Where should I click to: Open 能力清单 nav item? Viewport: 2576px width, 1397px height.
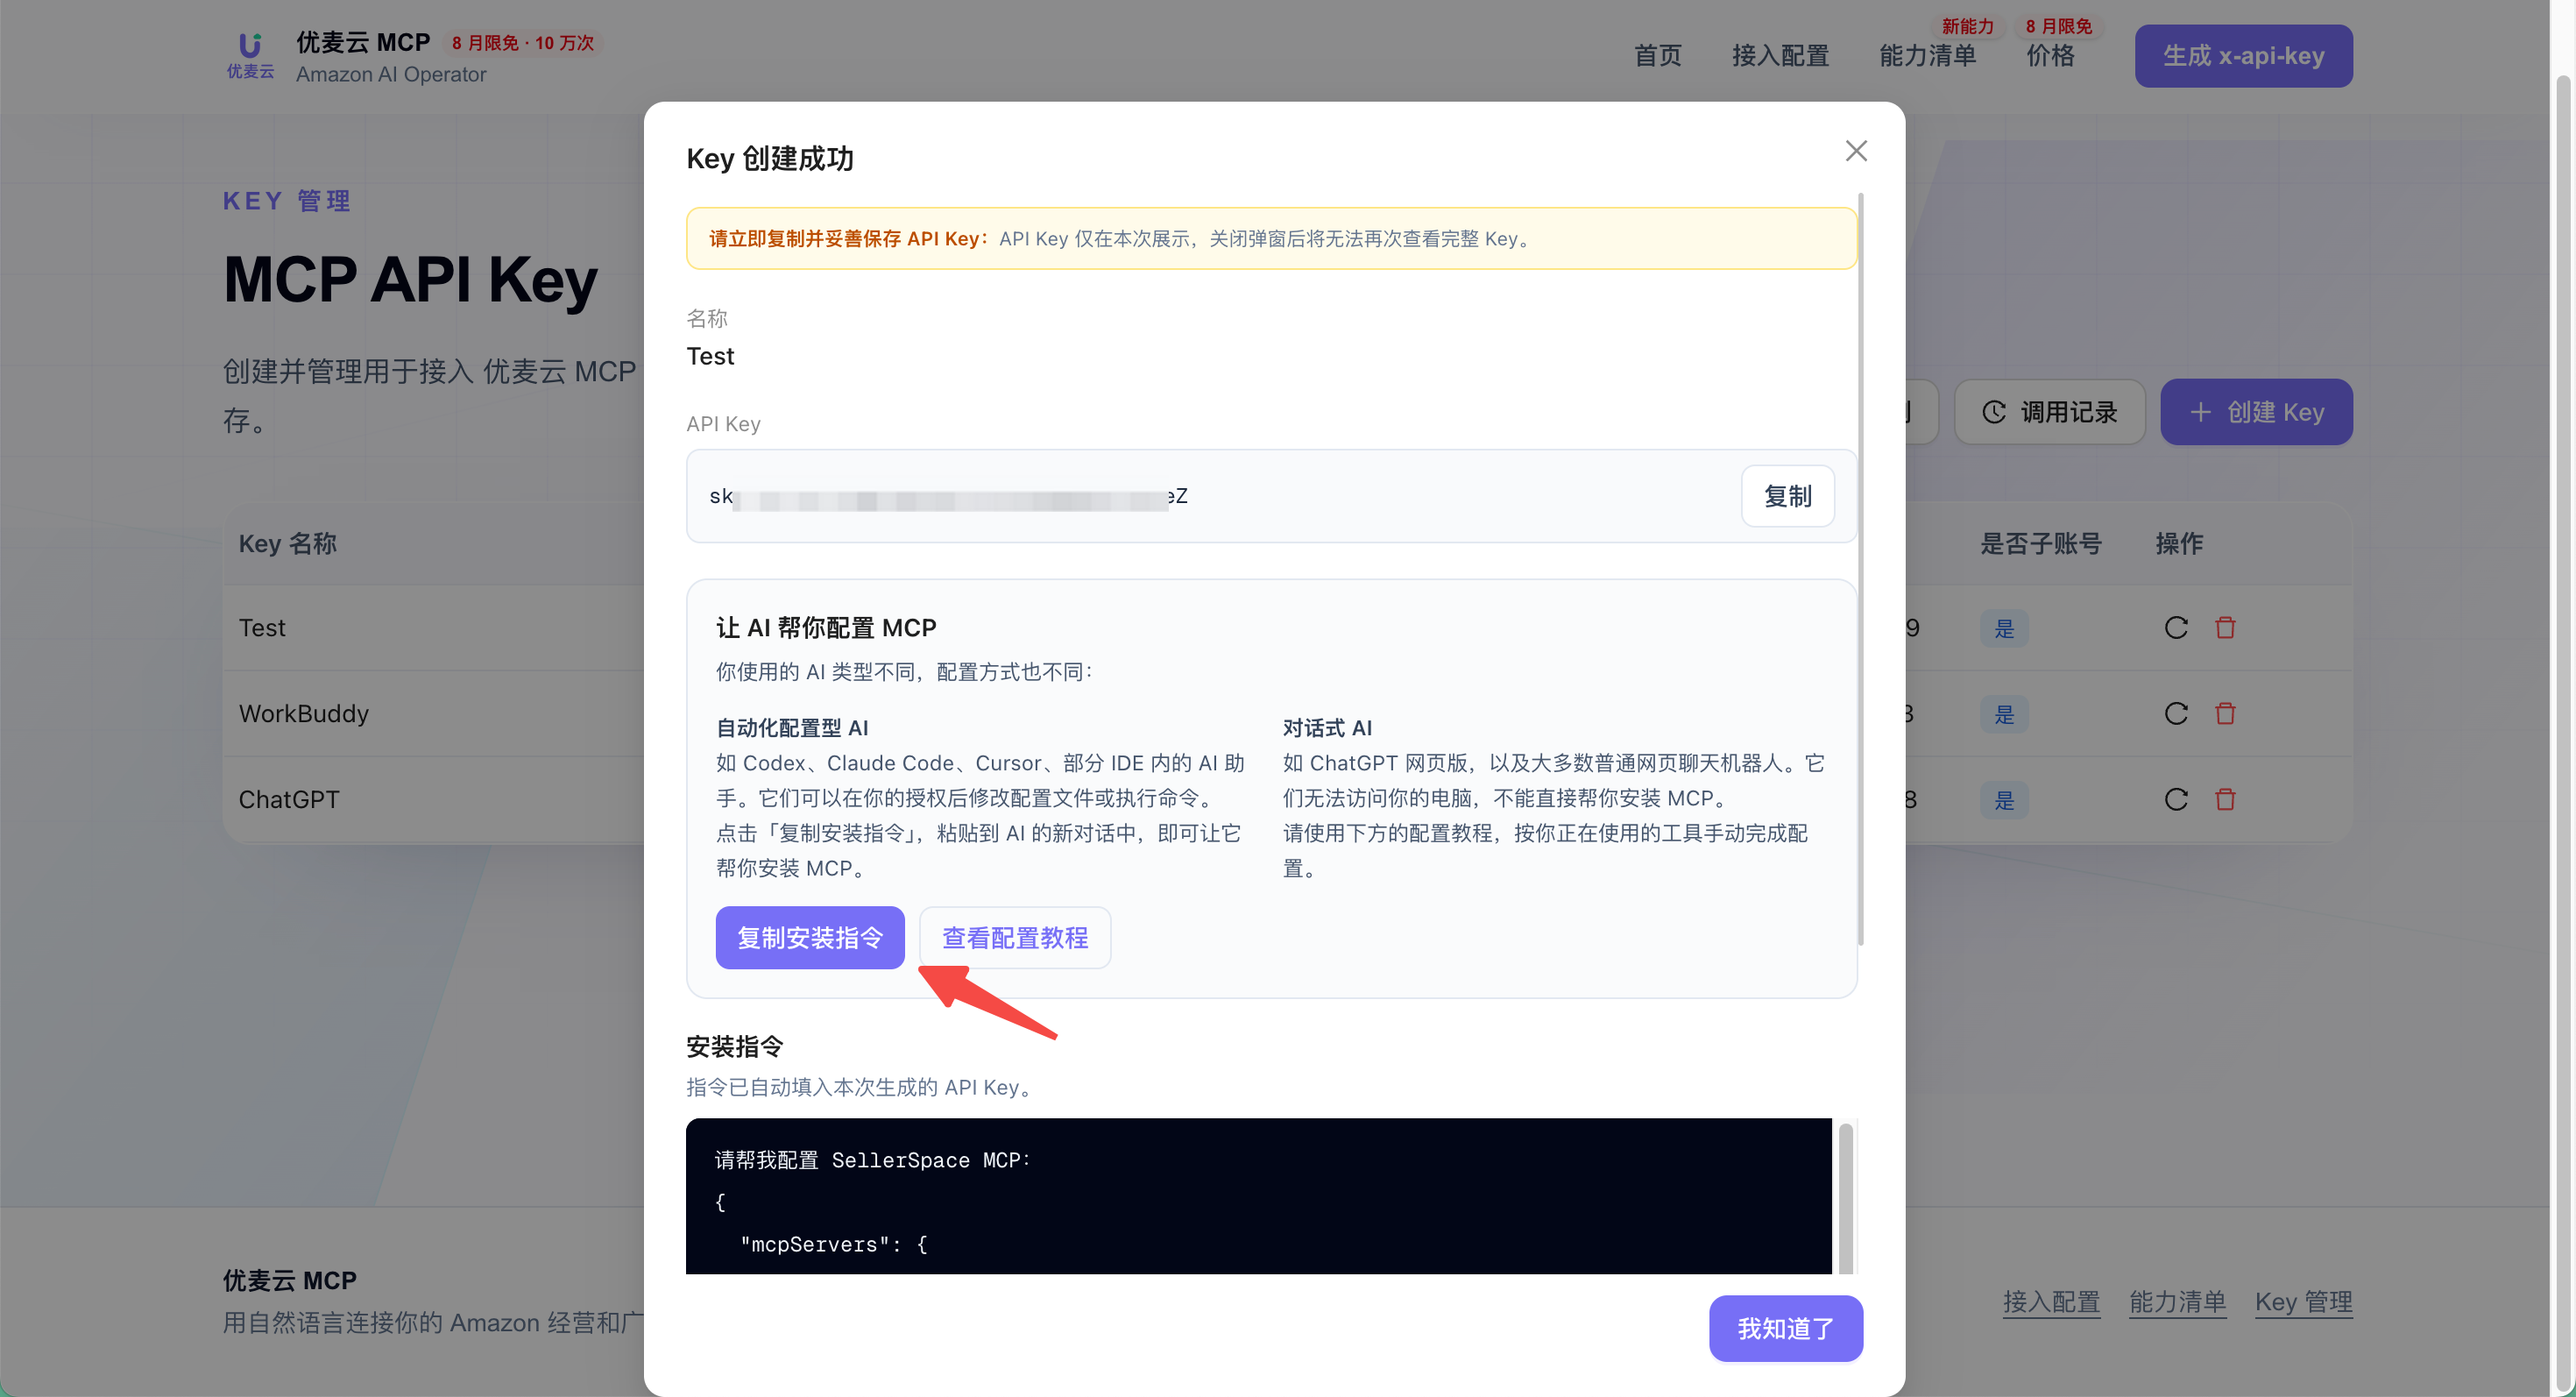[1928, 56]
